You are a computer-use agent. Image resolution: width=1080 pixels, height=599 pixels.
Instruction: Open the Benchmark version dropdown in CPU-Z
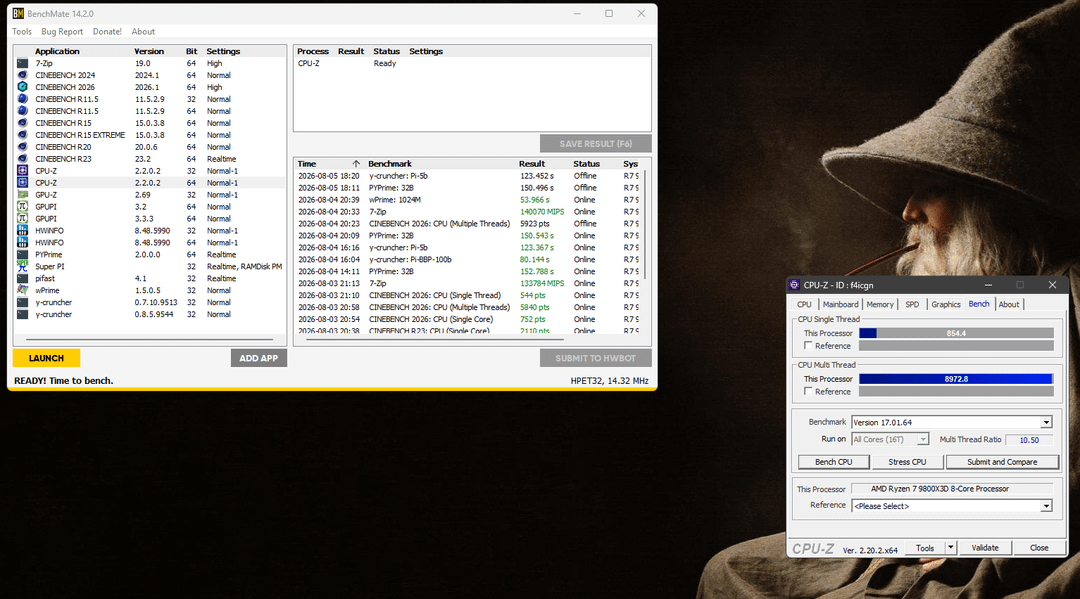tap(1046, 422)
